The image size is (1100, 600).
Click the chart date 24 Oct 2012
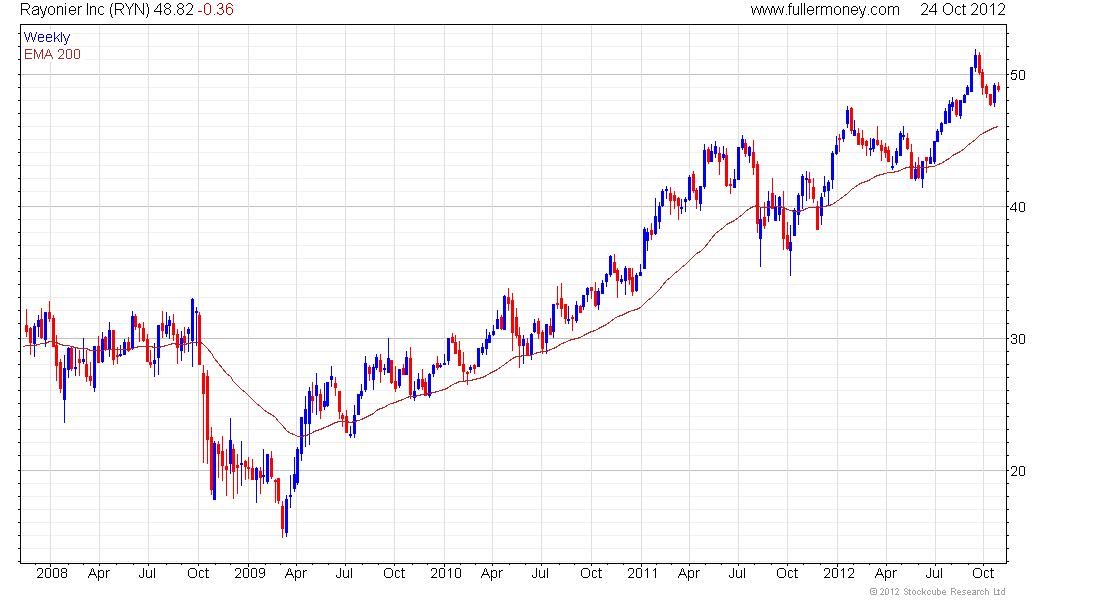[962, 10]
